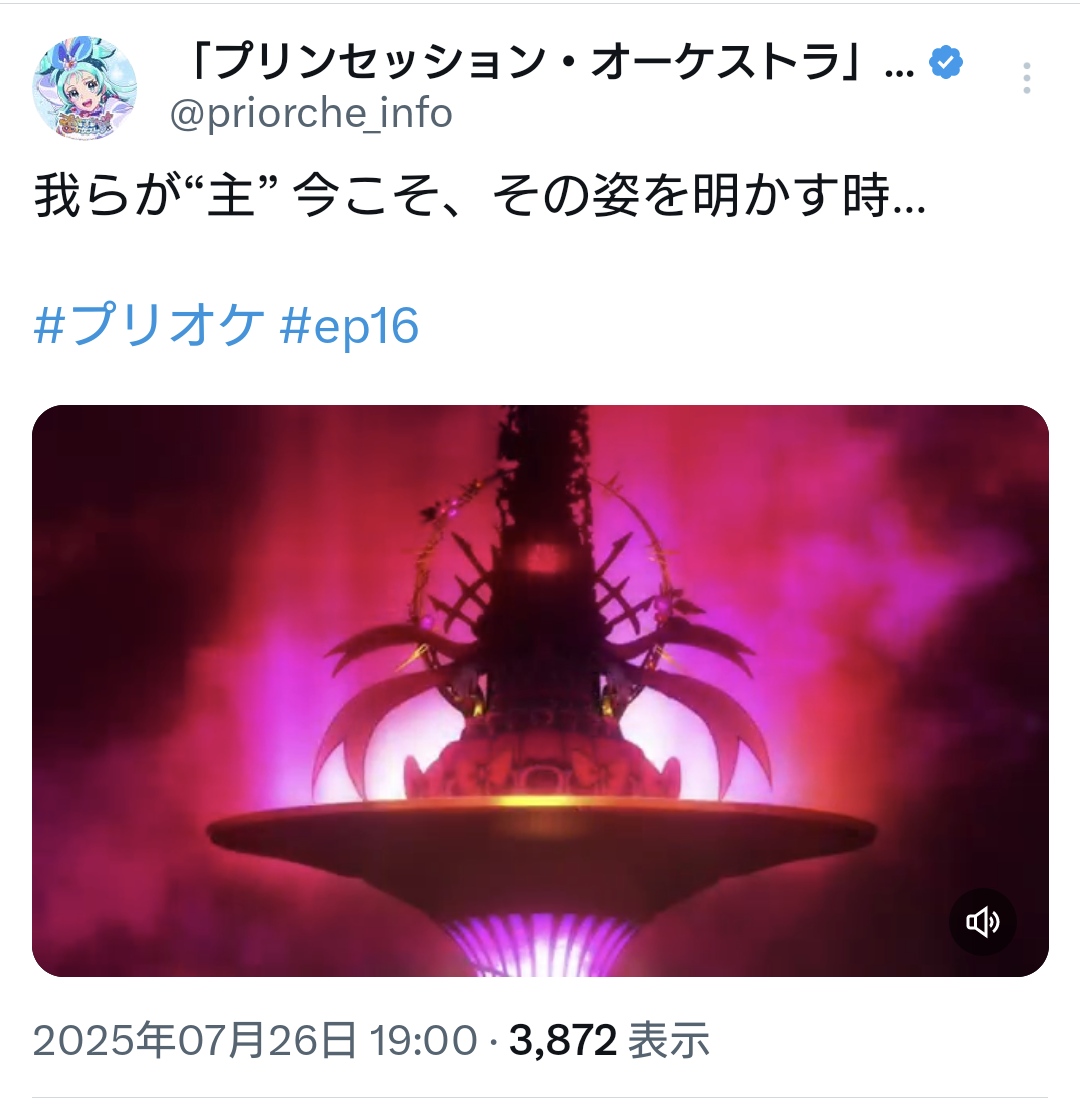Click the truncated name ellipsis after オーケストラ」
Screen dimensions: 1080x1102
(x=899, y=71)
